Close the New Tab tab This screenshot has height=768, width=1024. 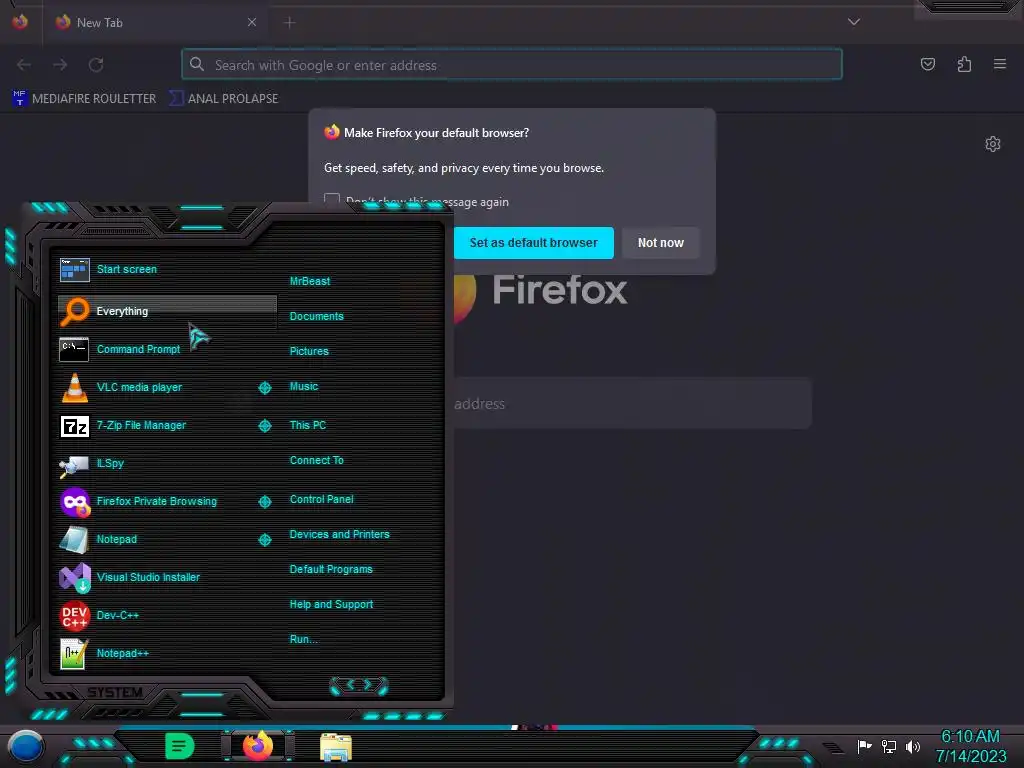click(x=251, y=22)
